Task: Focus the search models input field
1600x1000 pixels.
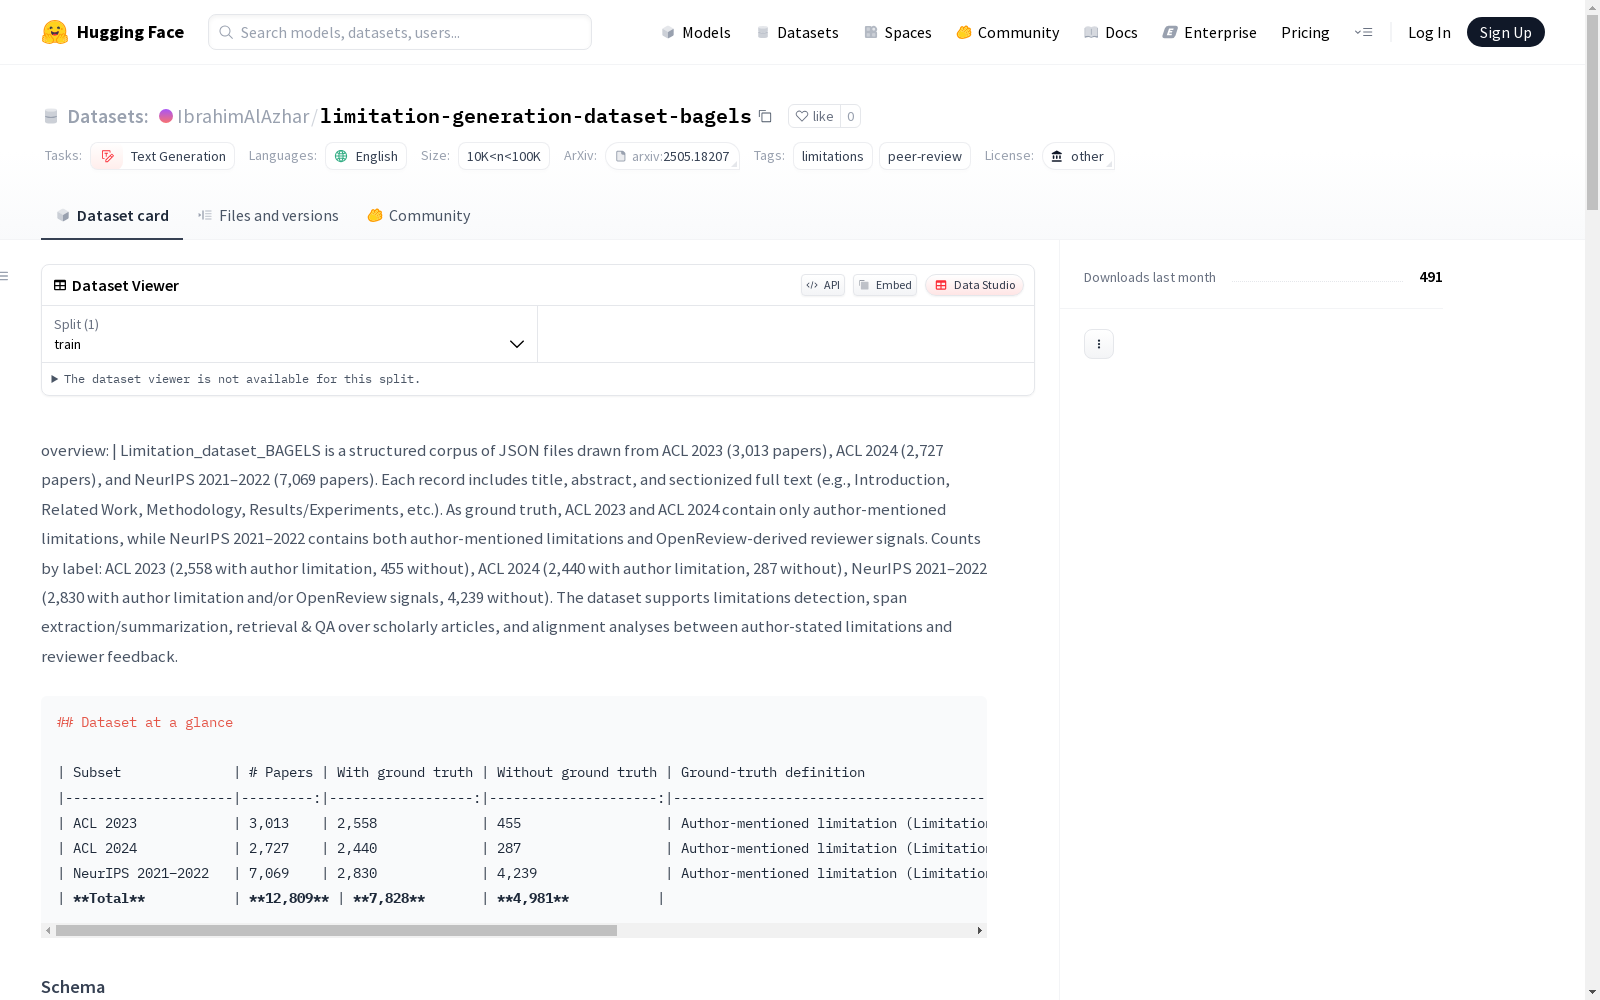Action: [400, 32]
